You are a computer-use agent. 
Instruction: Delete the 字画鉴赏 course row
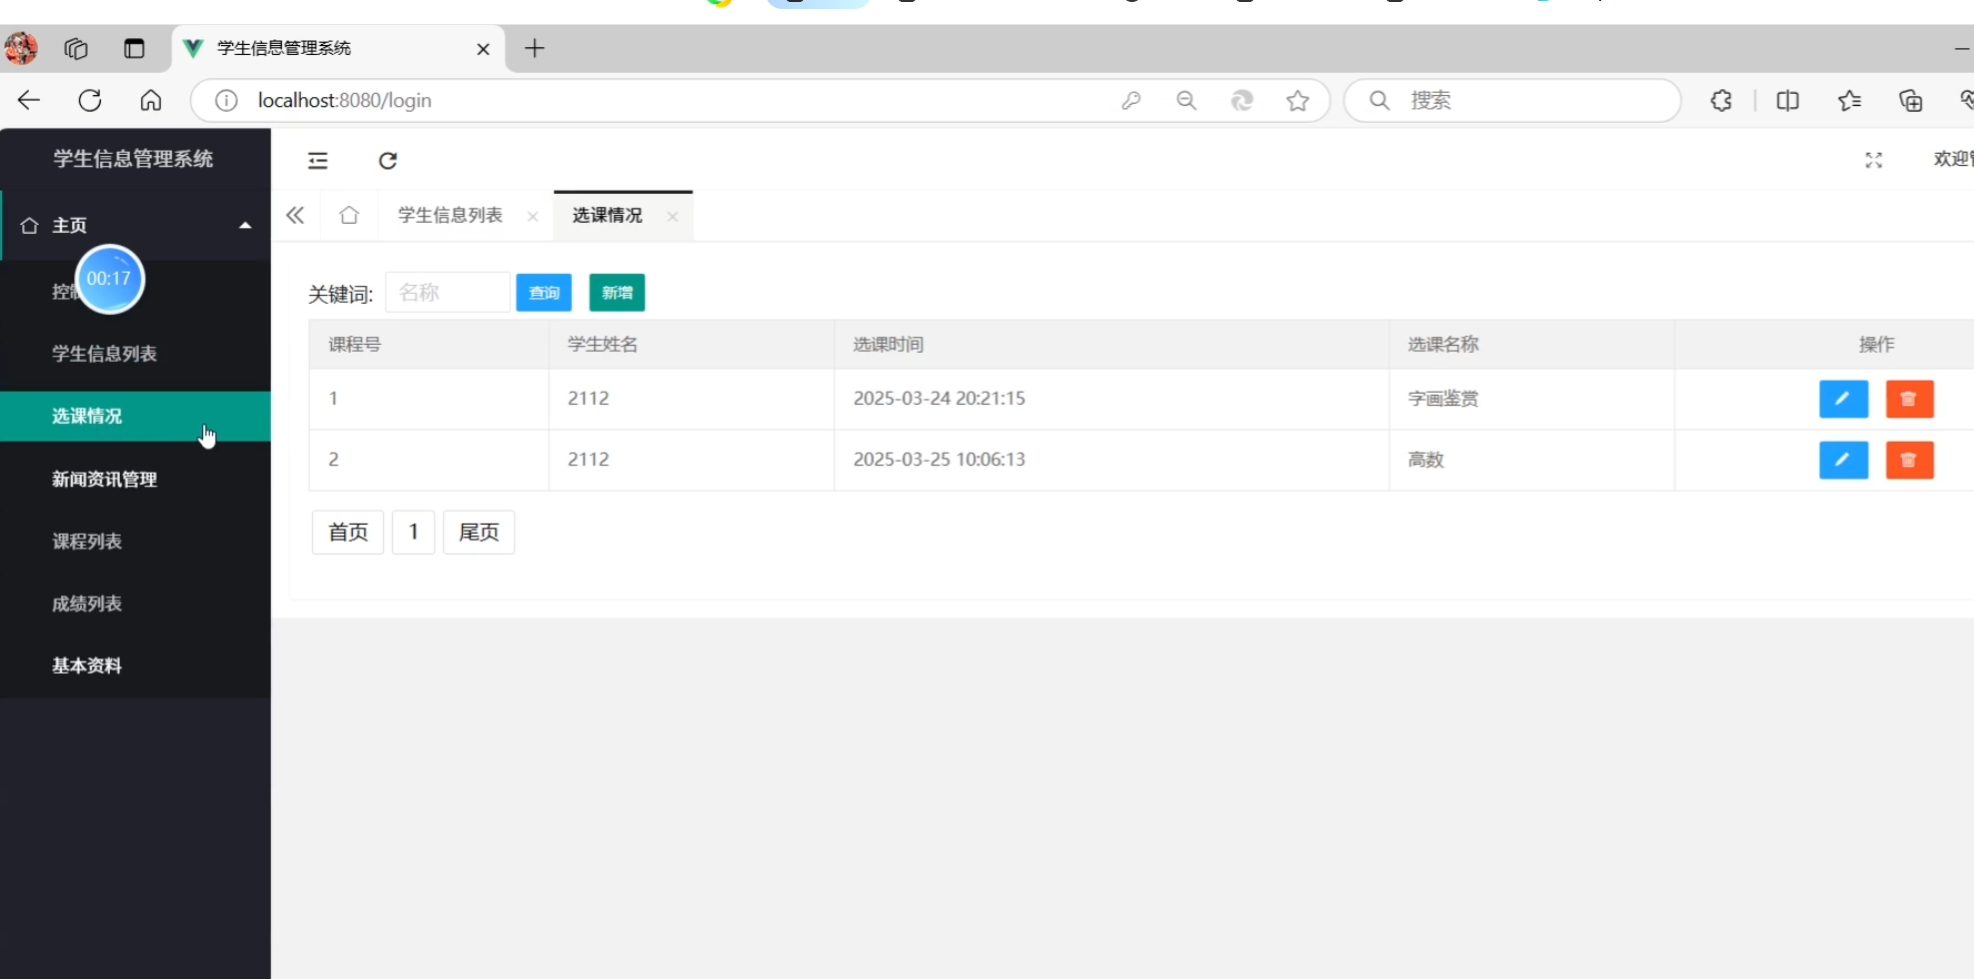click(1909, 399)
